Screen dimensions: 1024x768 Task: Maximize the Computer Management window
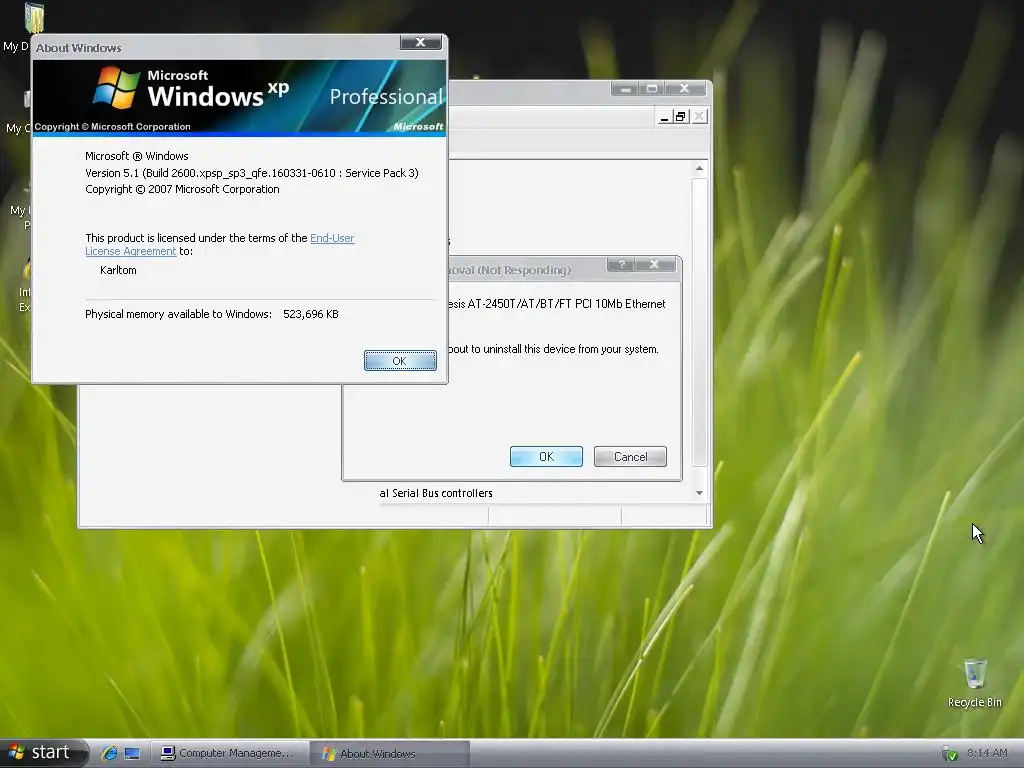coord(651,88)
